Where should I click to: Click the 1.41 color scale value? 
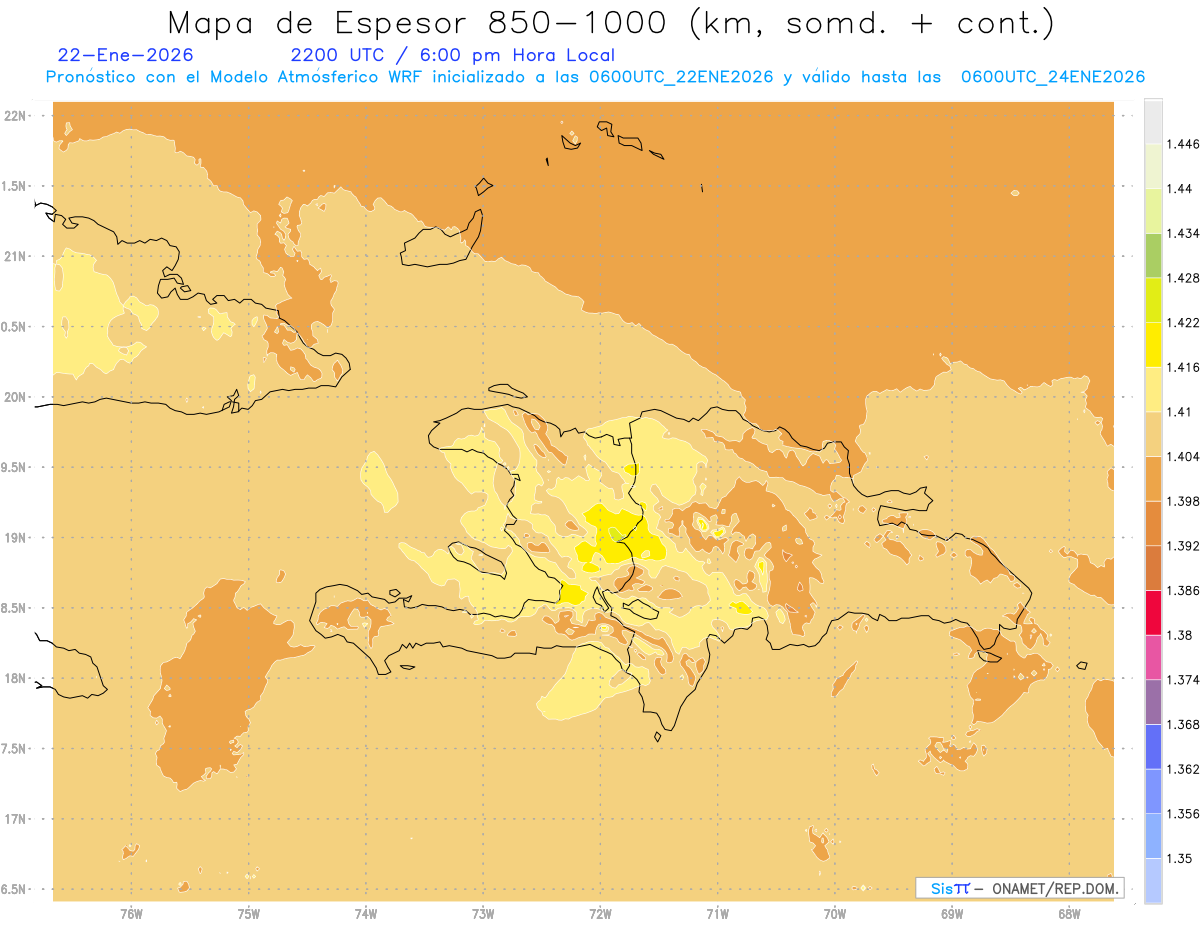[x=1181, y=412]
